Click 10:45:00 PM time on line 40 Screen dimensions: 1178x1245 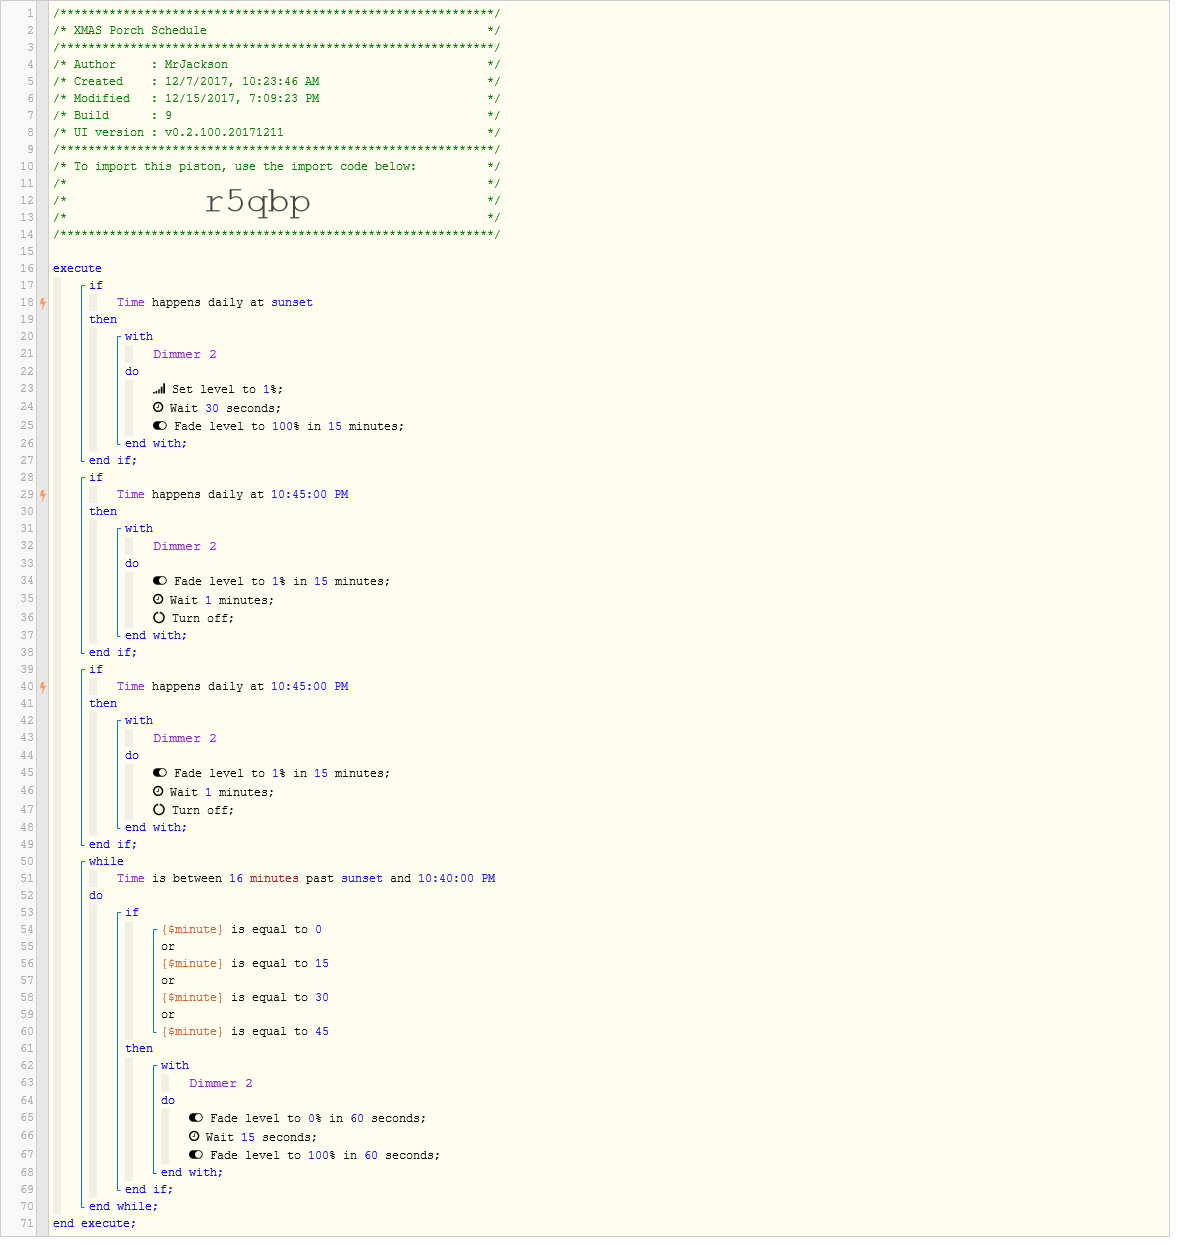(310, 686)
